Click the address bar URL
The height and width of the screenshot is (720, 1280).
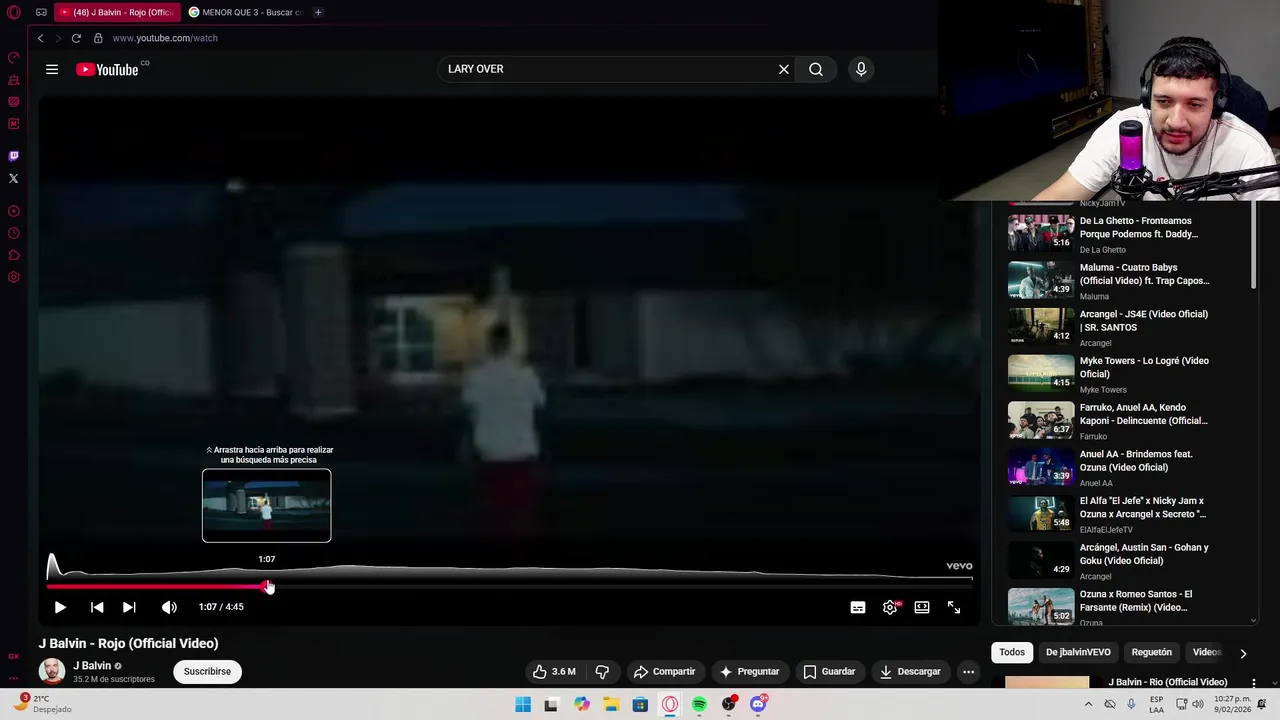click(165, 38)
